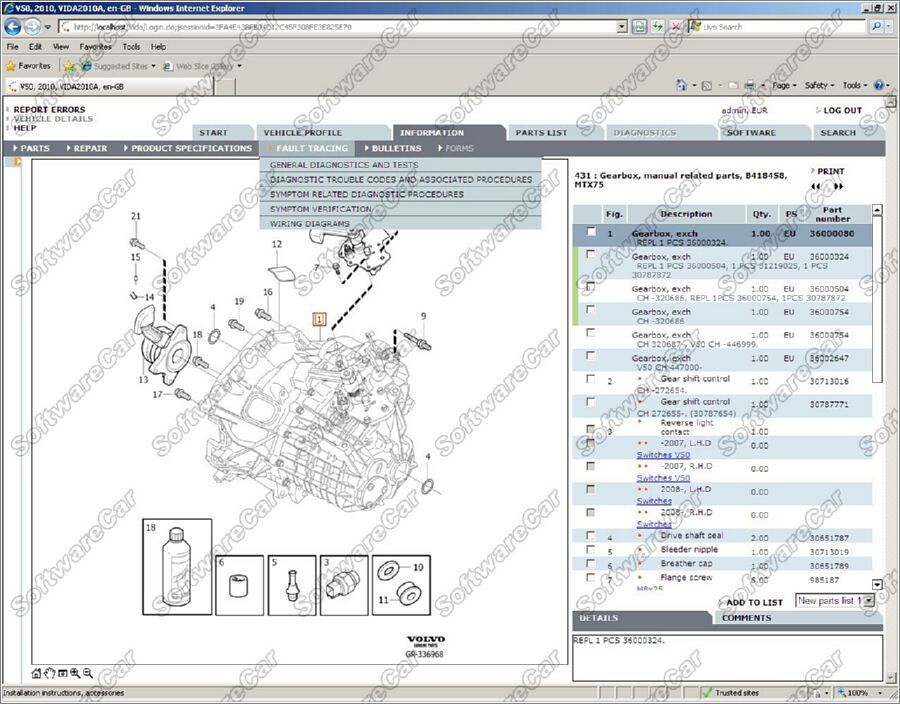This screenshot has width=900, height=704.
Task: Open the first Switches V50 link
Action: tap(663, 455)
